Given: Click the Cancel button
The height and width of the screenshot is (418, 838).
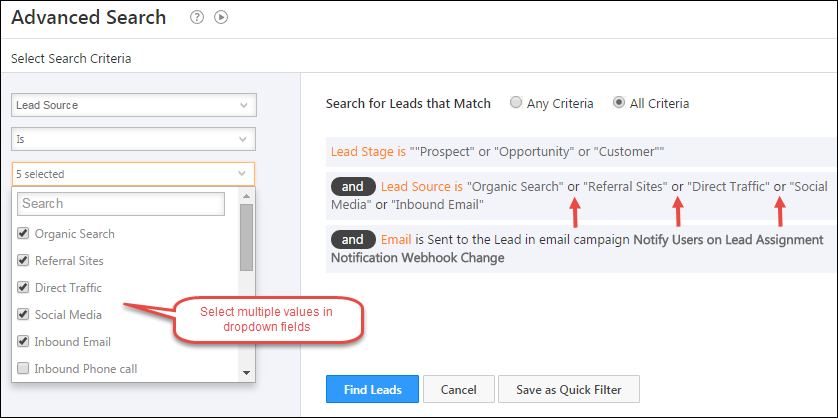Looking at the screenshot, I should [459, 389].
